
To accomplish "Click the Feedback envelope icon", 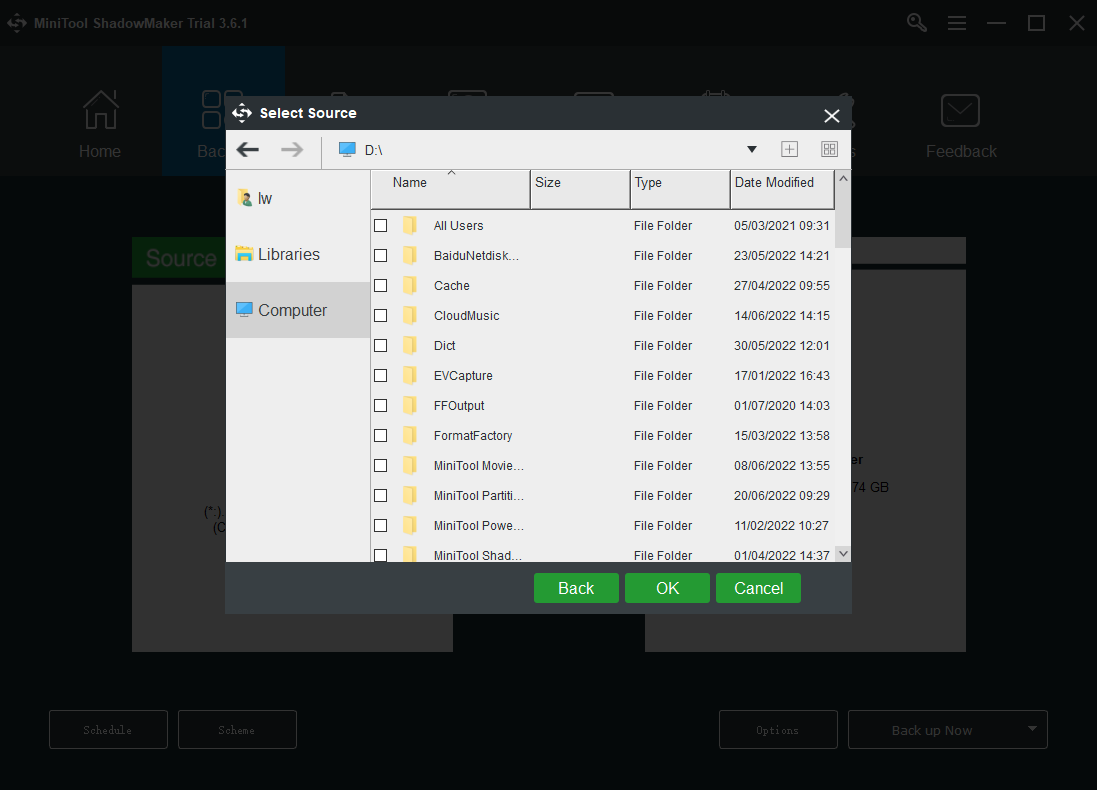I will (x=960, y=110).
